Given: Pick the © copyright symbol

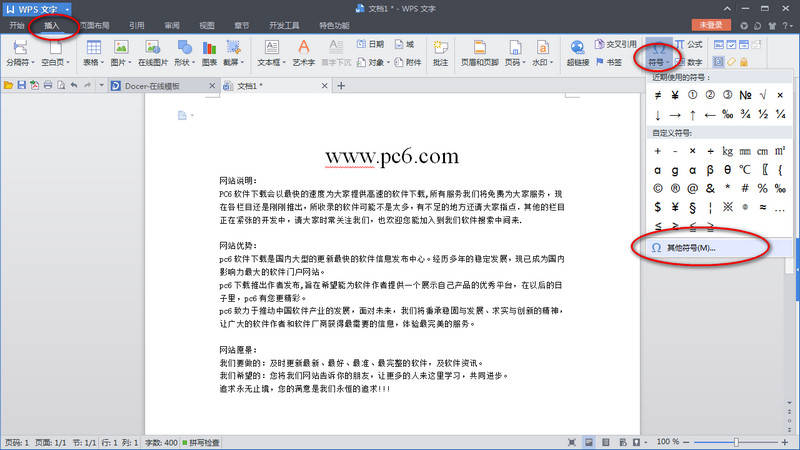Looking at the screenshot, I should pyautogui.click(x=658, y=188).
